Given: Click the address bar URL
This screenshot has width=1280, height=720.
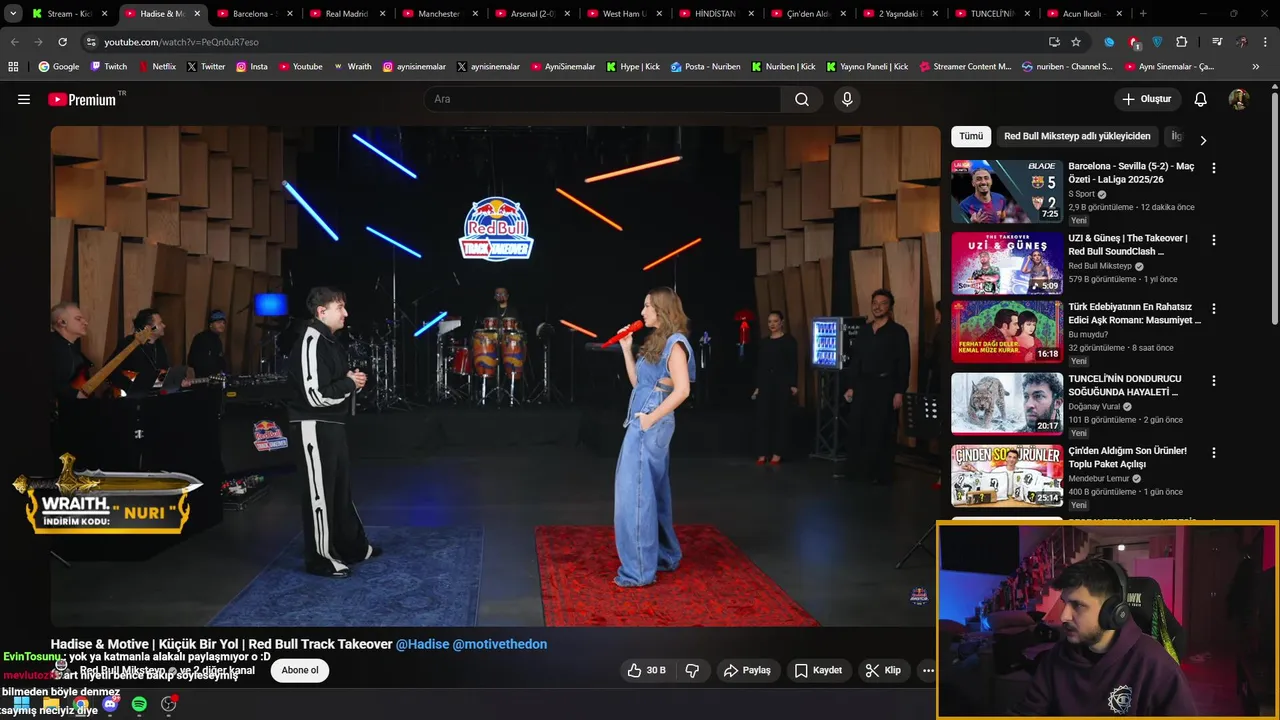Looking at the screenshot, I should (181, 42).
